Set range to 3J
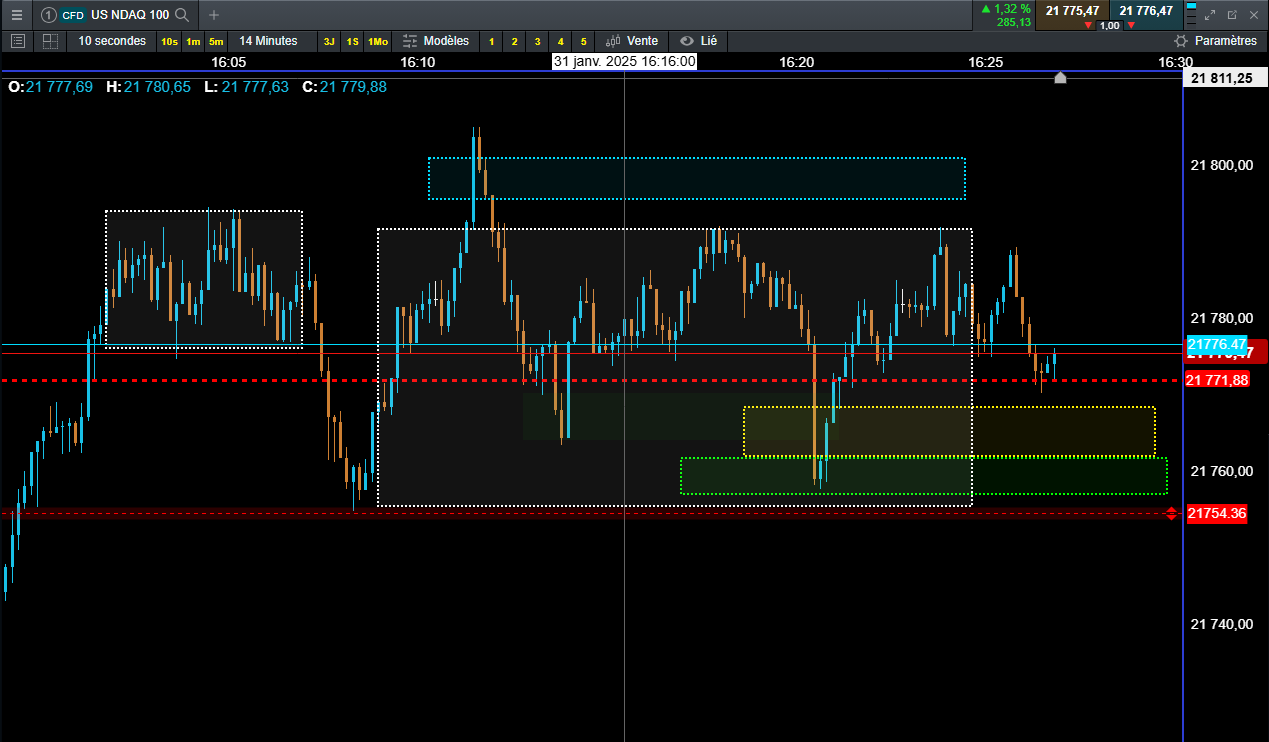Screen dimensions: 1269x742 pyautogui.click(x=329, y=41)
